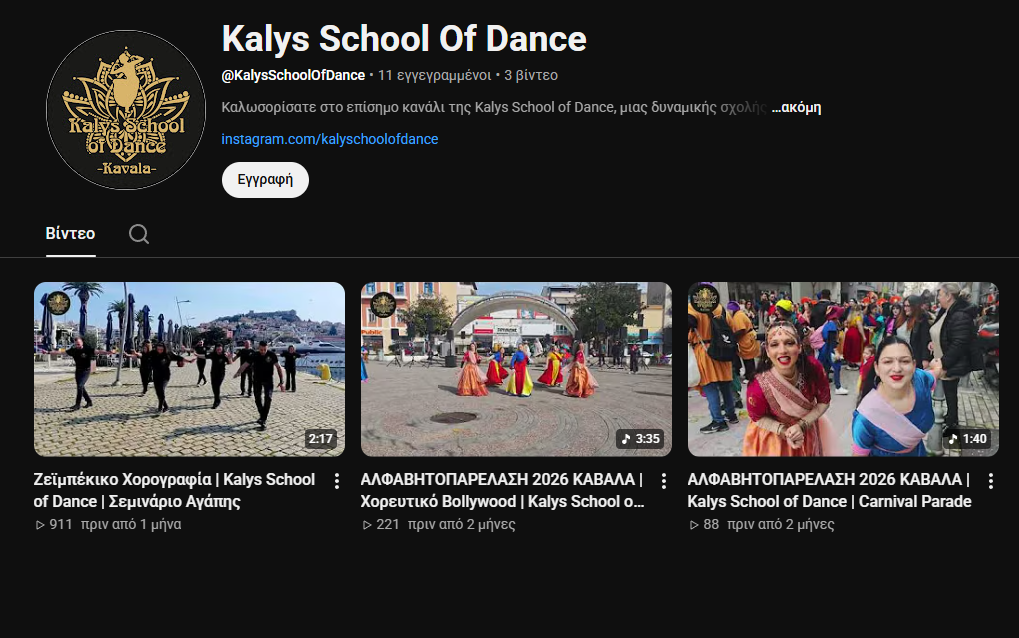
Task: Click πριν από 2 μήνες under Carnival Parade video
Action: pyautogui.click(x=780, y=524)
